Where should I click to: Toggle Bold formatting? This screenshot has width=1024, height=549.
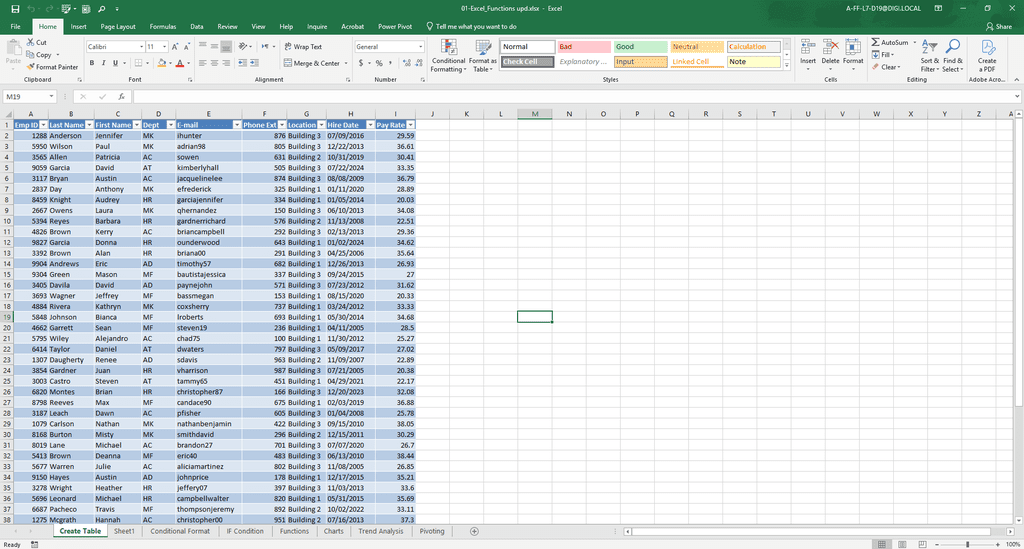pyautogui.click(x=91, y=63)
